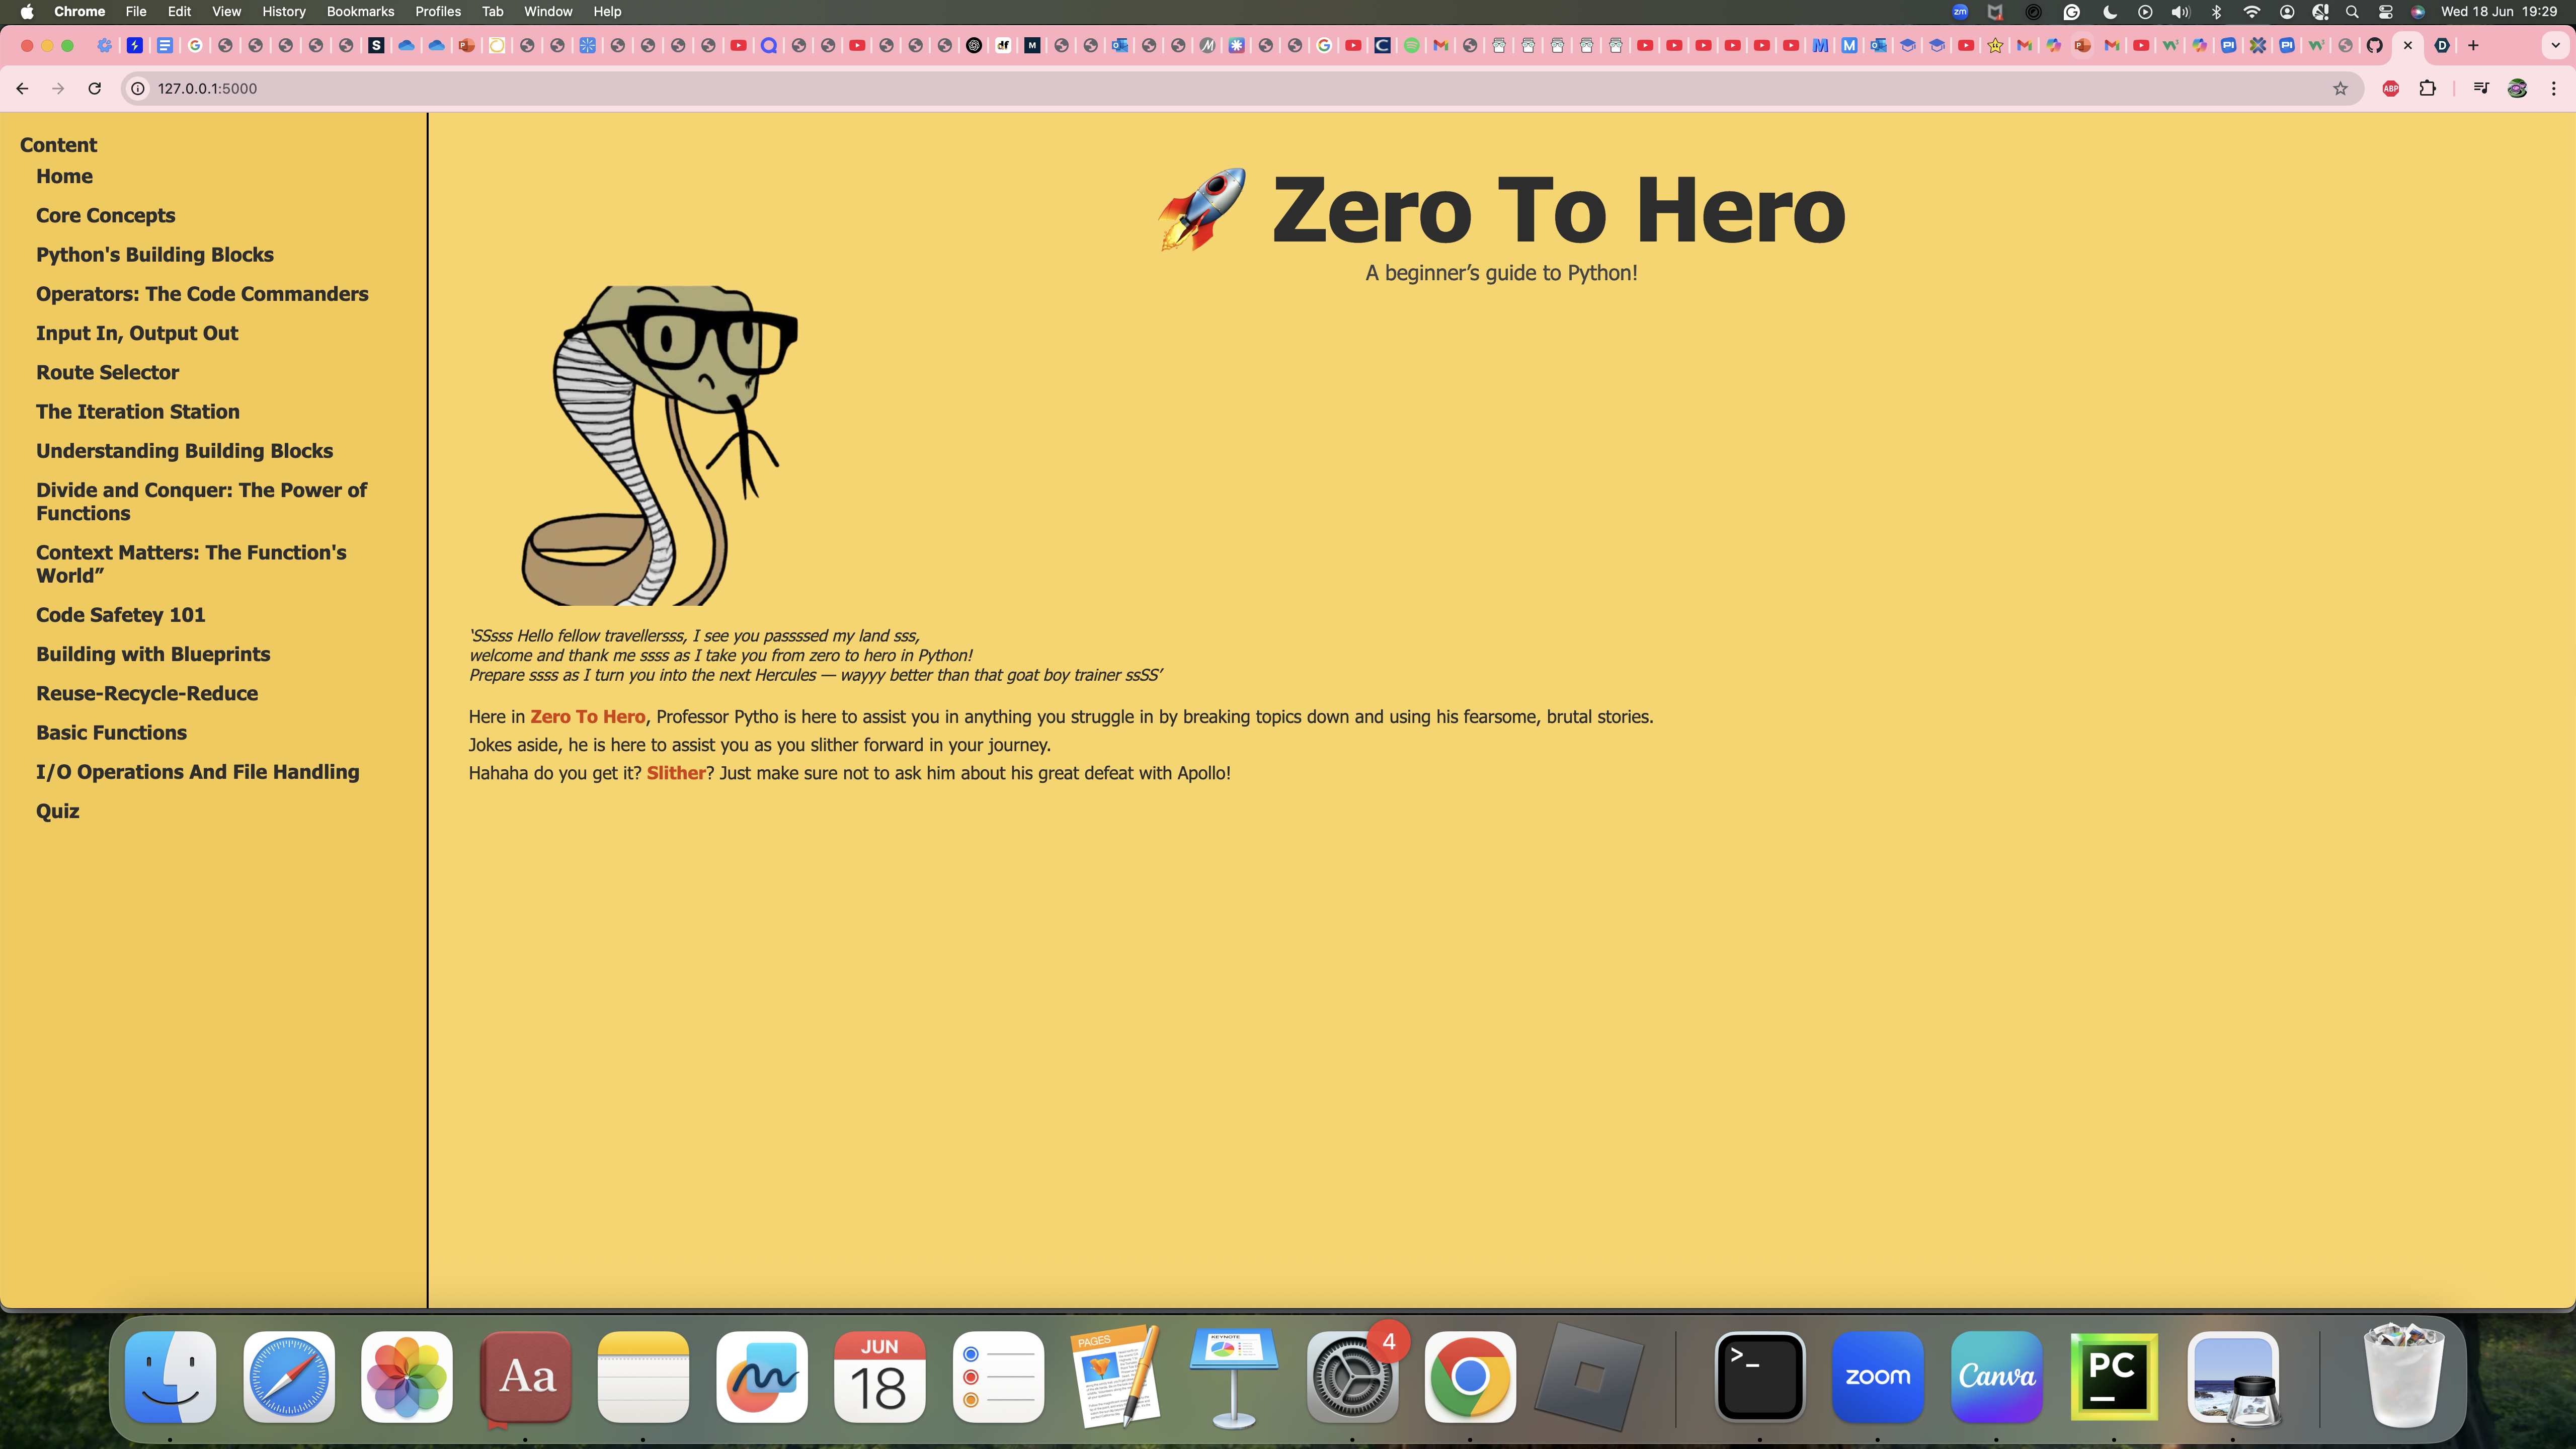Viewport: 2576px width, 1449px height.
Task: Launch PyCharm from the dock
Action: coord(2114,1376)
